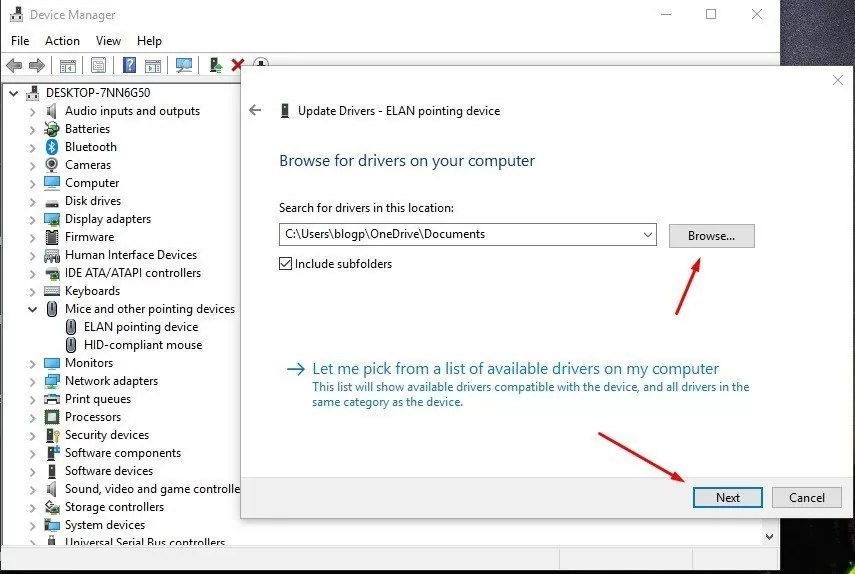
Task: Select the Disk drives icon
Action: pyautogui.click(x=52, y=203)
